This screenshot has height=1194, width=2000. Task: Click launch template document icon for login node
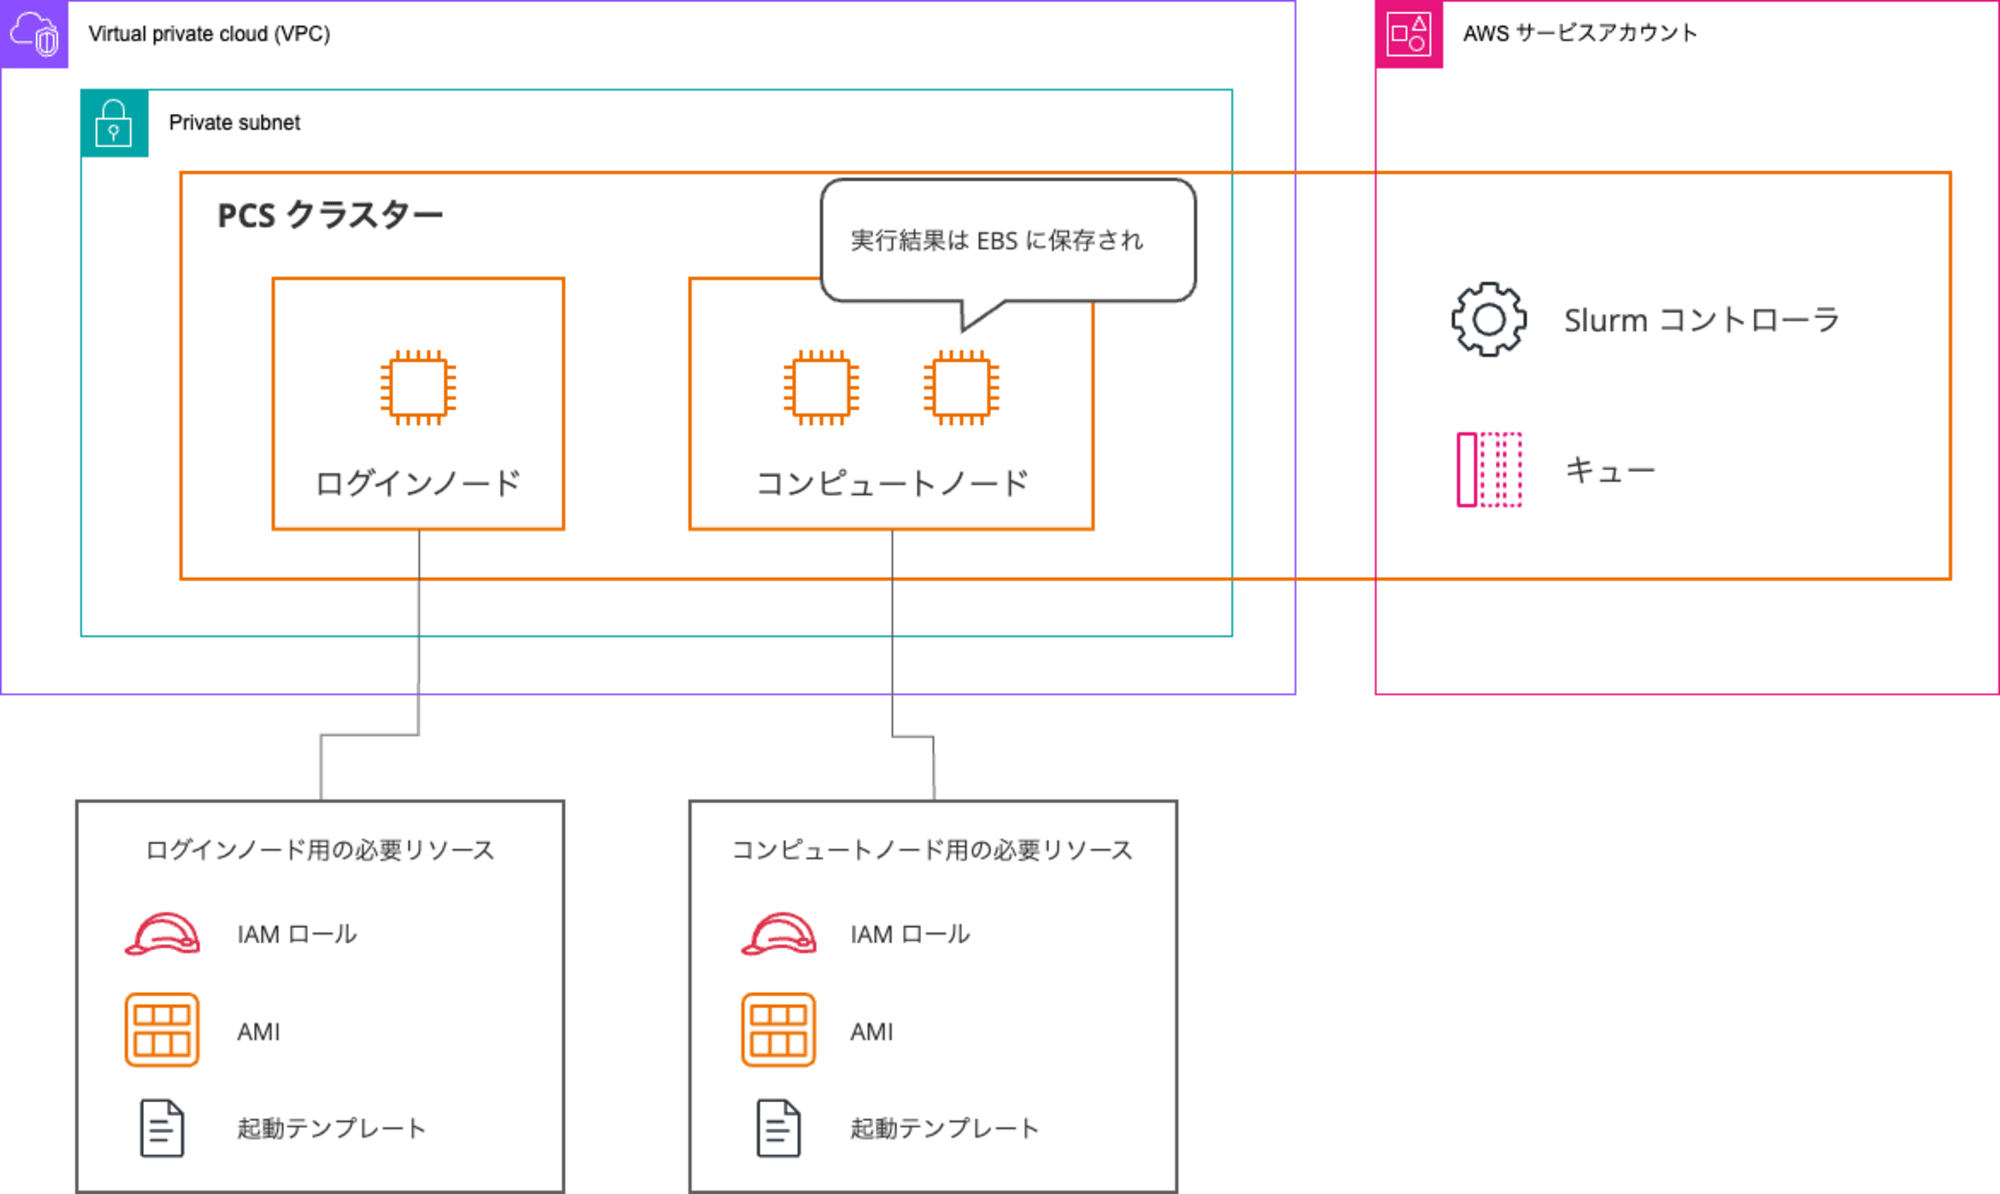[162, 1128]
